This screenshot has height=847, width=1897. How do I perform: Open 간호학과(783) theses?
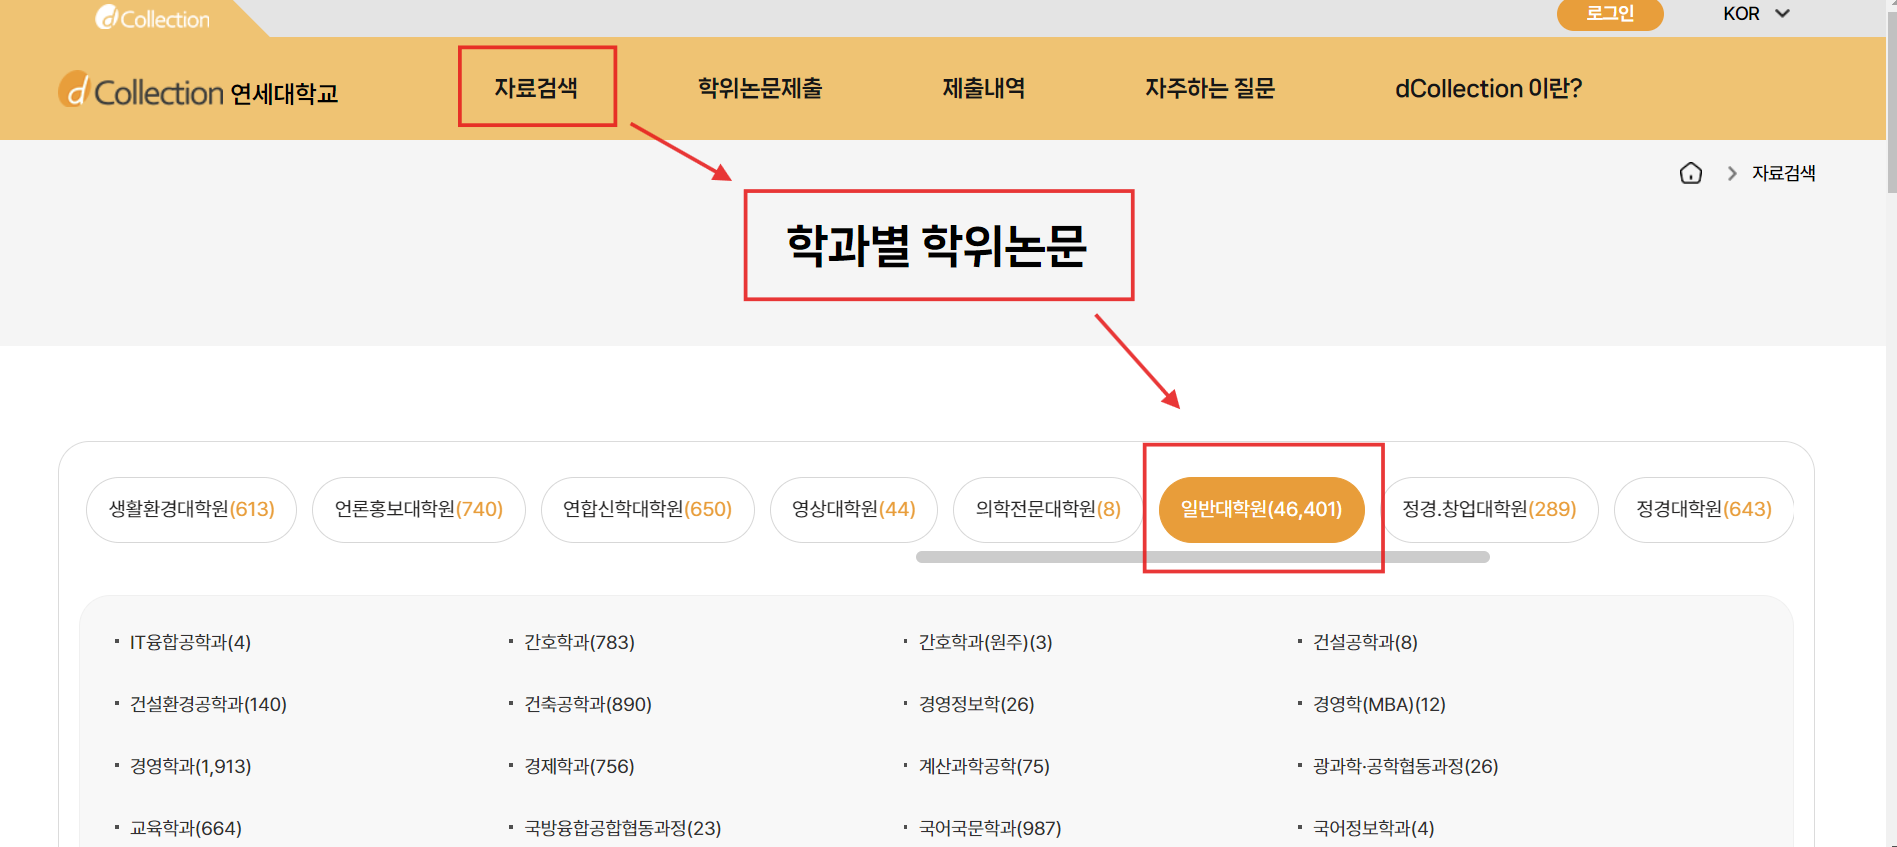click(x=580, y=642)
